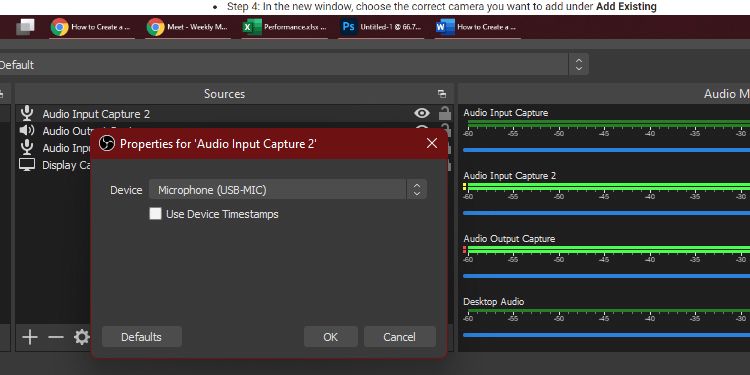The image size is (750, 375).
Task: Enable the Use Device Timestamps checkbox
Action: (155, 214)
